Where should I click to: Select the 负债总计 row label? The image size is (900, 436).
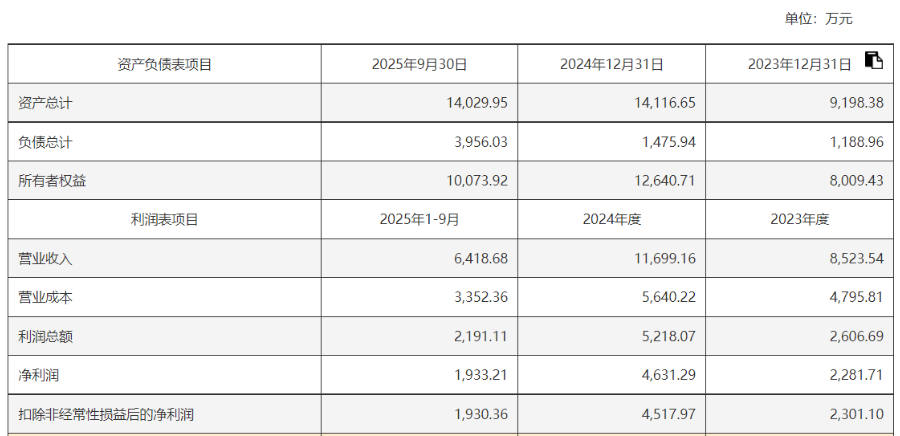coord(45,142)
